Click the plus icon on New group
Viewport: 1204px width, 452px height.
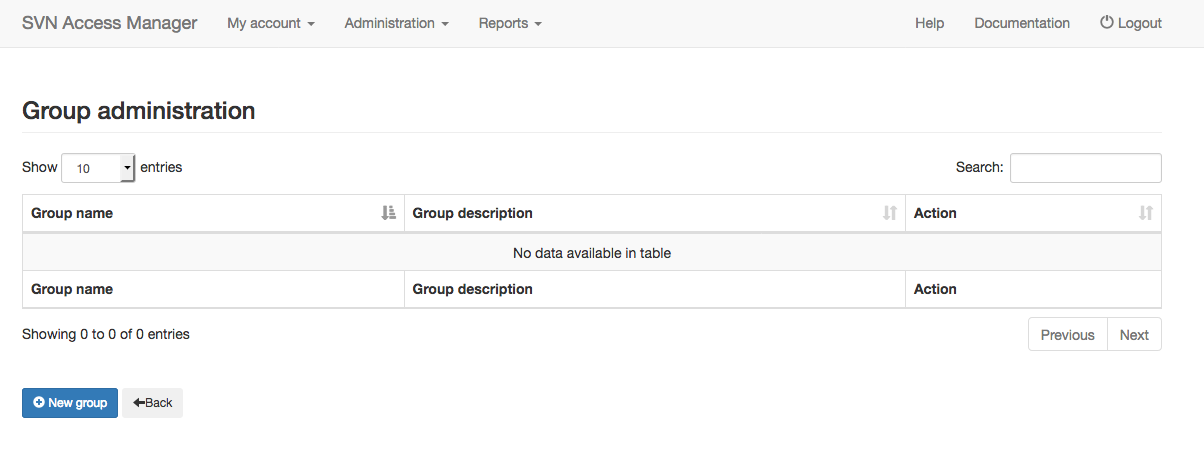click(39, 403)
